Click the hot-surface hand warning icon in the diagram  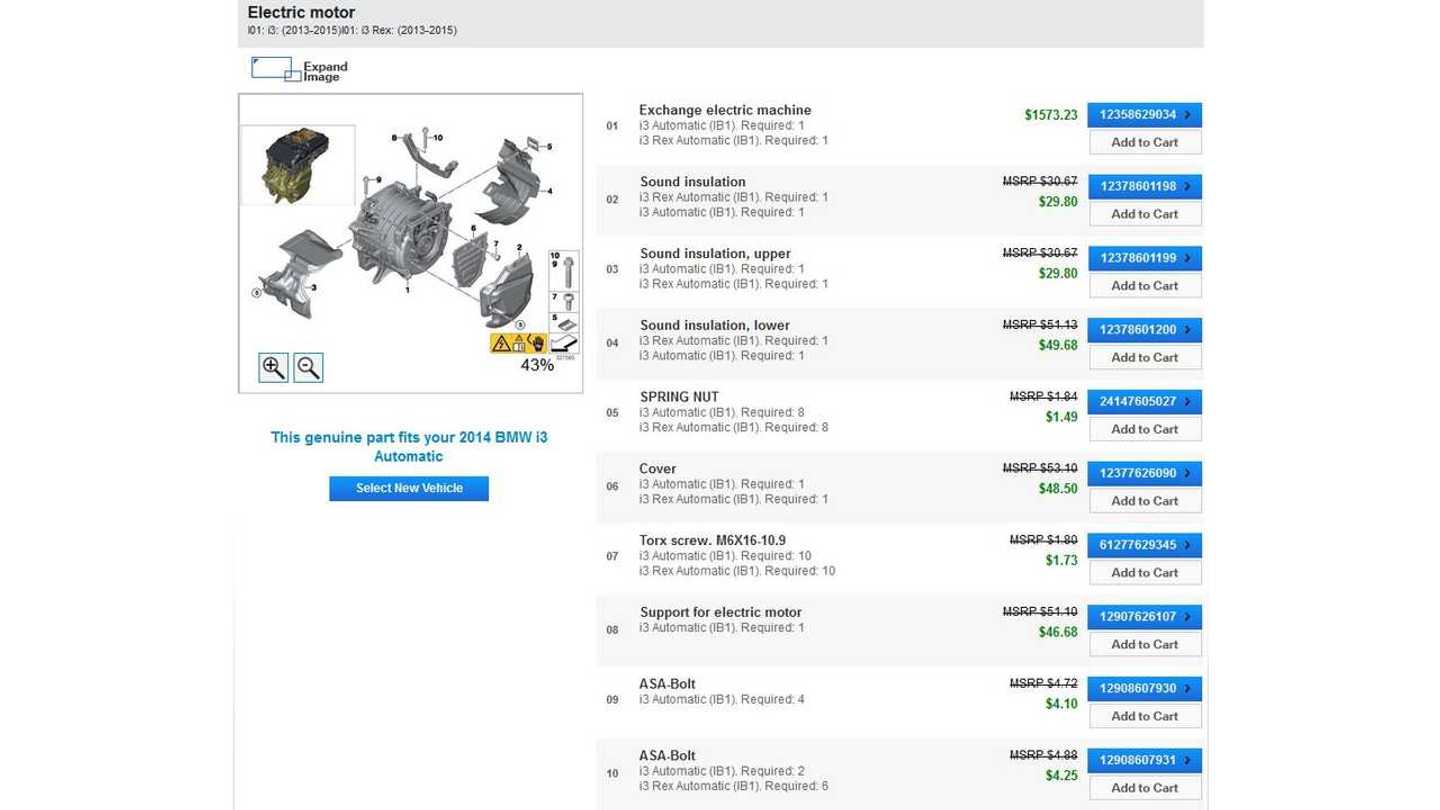coord(538,343)
